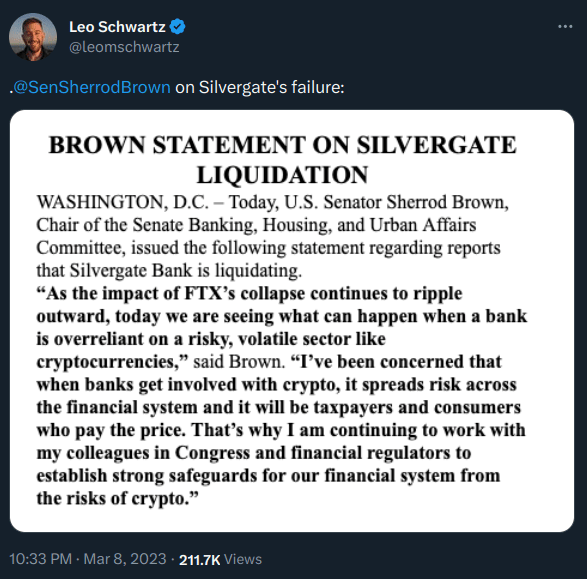The image size is (587, 579).
Task: Click the "That's why I am continuing" sentence
Action: (x=359, y=430)
